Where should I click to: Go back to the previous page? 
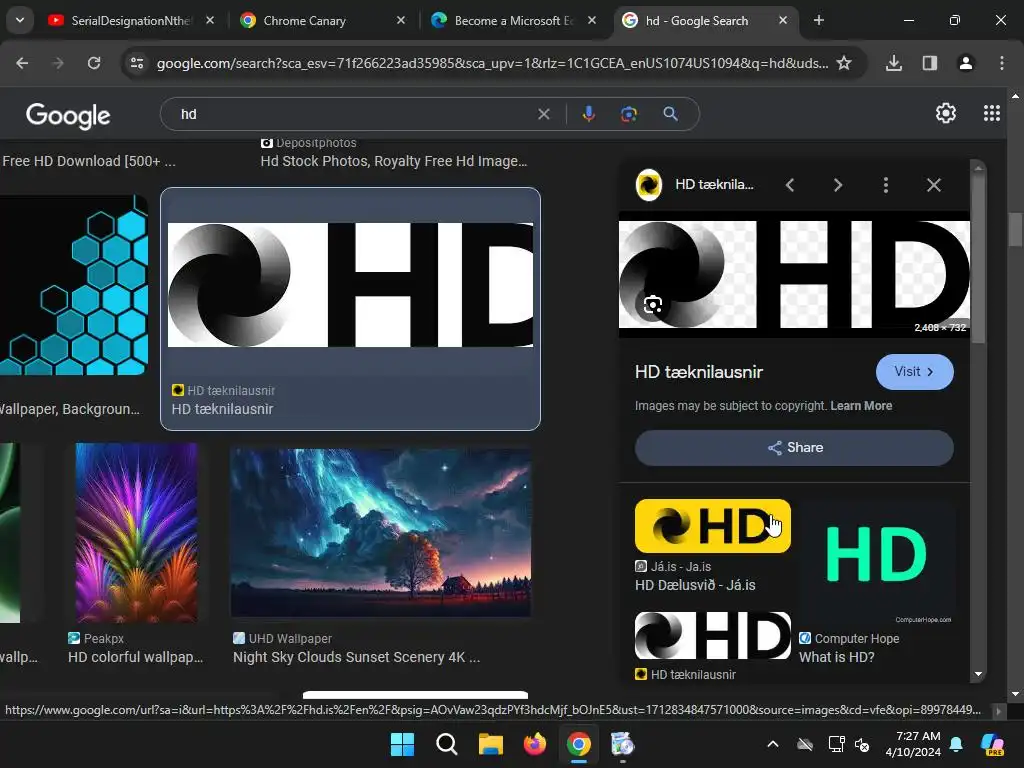pyautogui.click(x=22, y=63)
